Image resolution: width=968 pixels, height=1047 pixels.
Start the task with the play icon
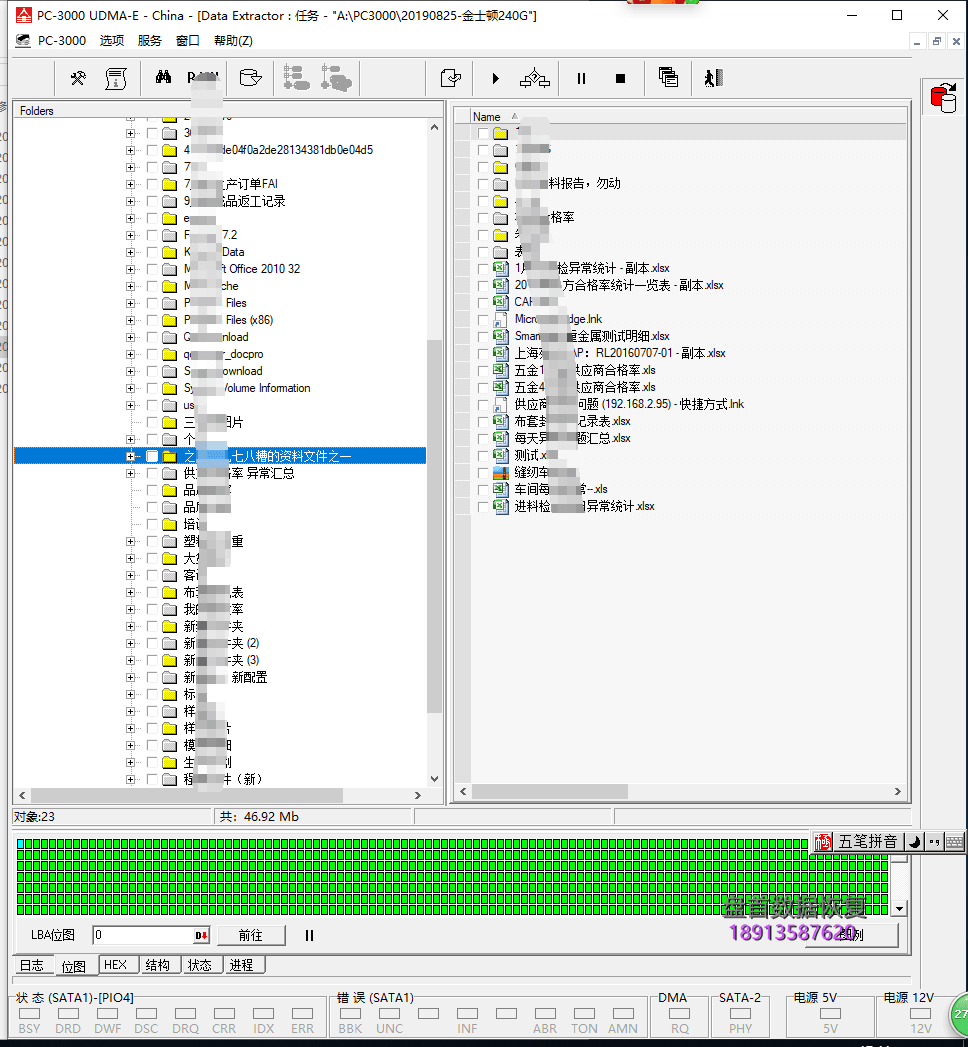[495, 78]
